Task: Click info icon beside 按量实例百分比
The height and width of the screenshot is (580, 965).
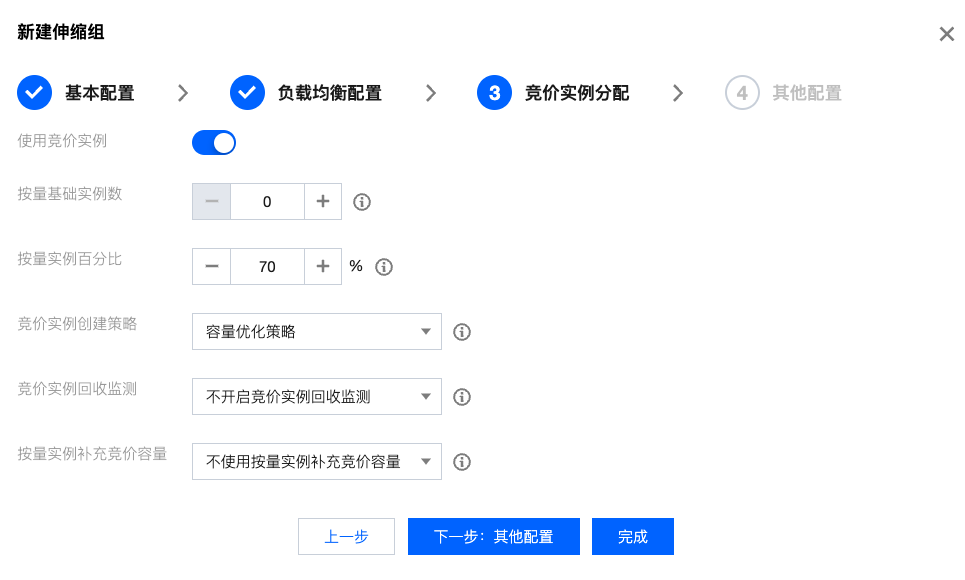Action: tap(384, 267)
